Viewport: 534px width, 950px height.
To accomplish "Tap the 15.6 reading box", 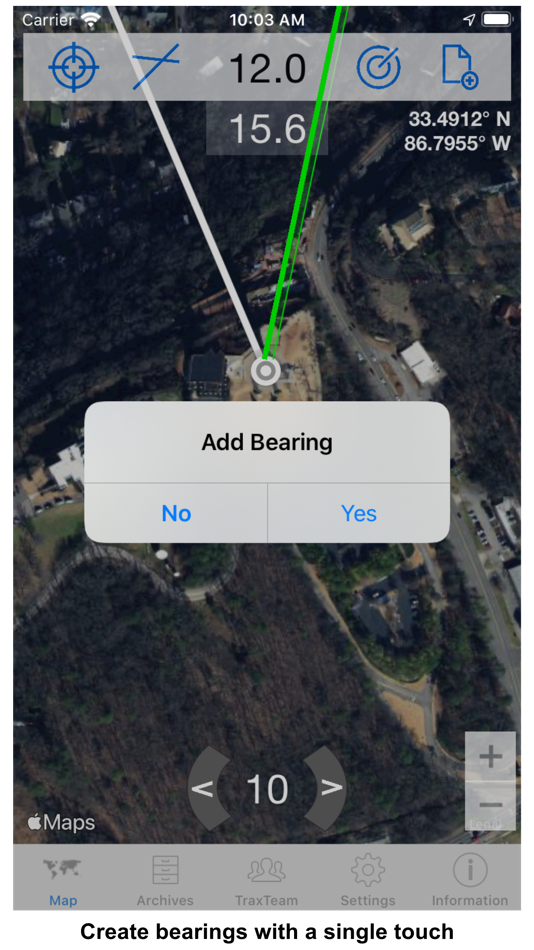I will (x=267, y=128).
